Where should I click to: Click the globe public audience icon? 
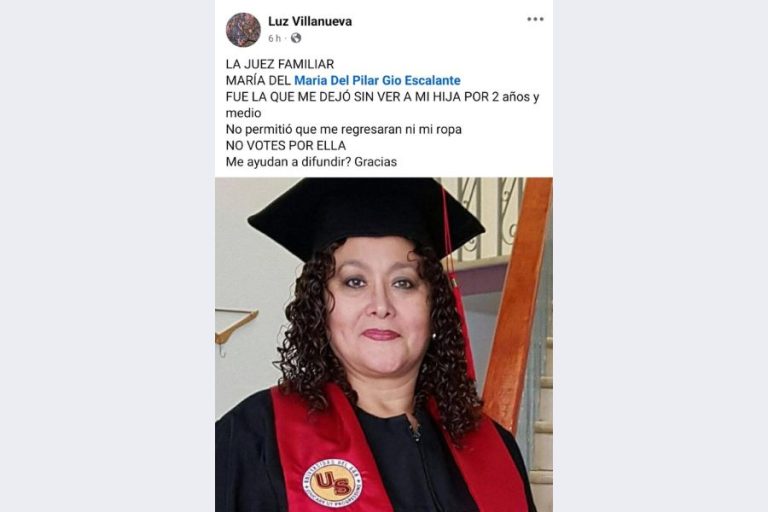pyautogui.click(x=296, y=38)
